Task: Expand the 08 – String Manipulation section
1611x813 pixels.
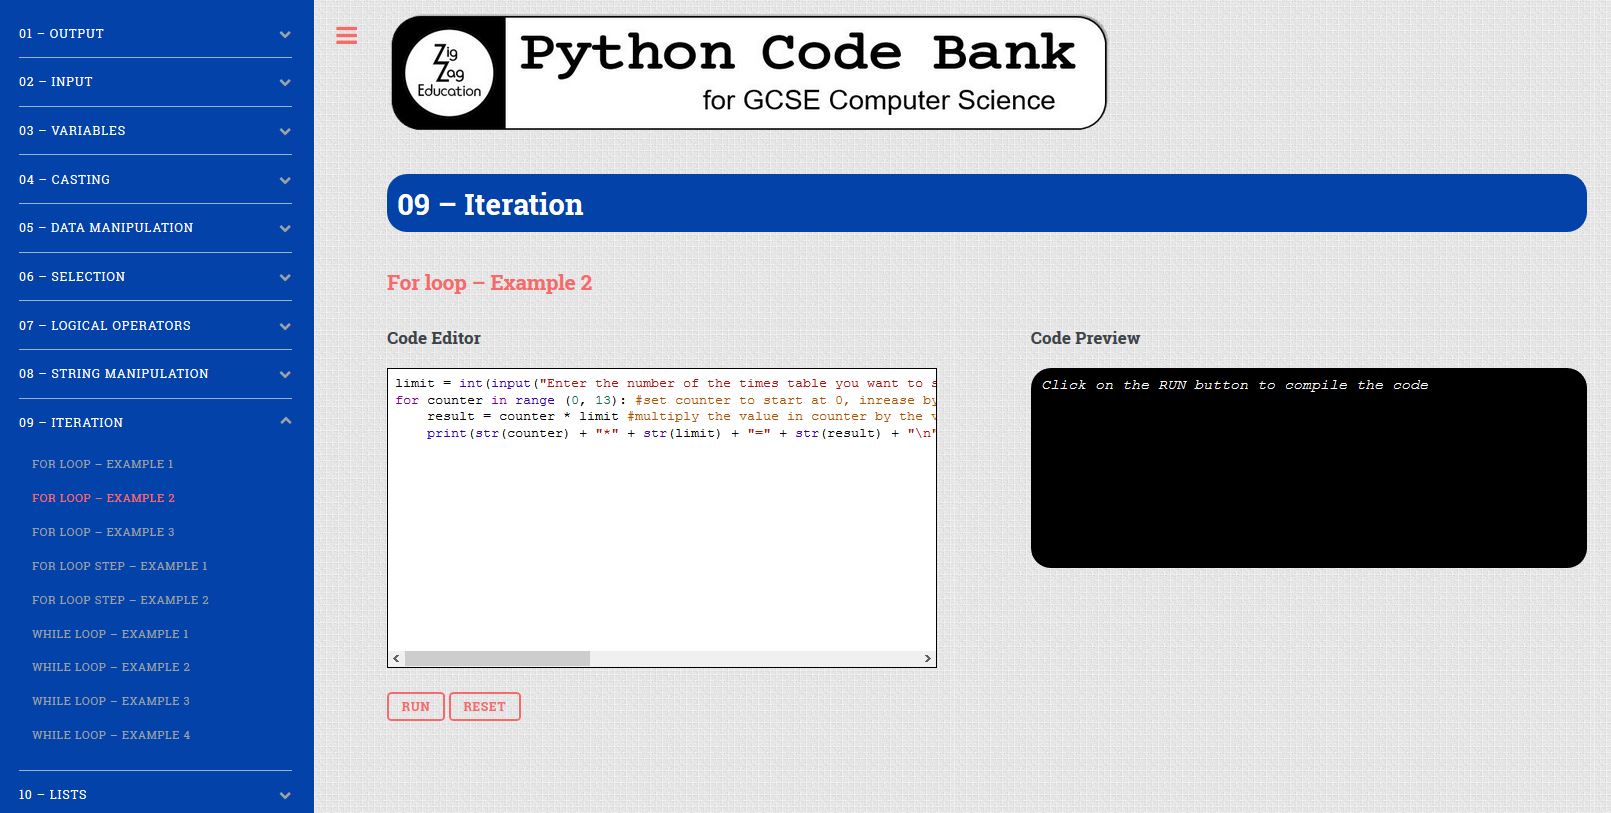Action: [155, 374]
